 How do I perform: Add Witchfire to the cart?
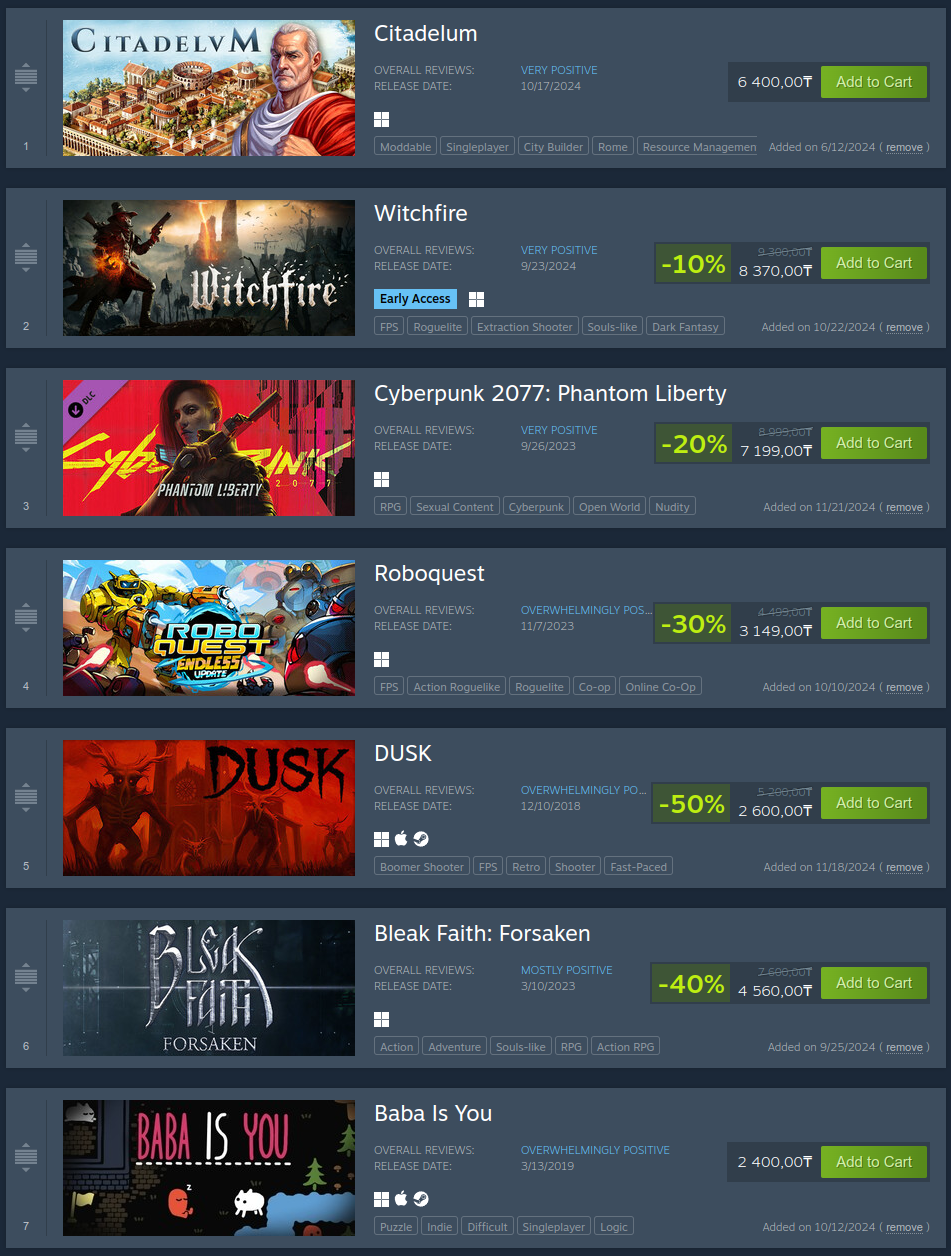click(874, 263)
